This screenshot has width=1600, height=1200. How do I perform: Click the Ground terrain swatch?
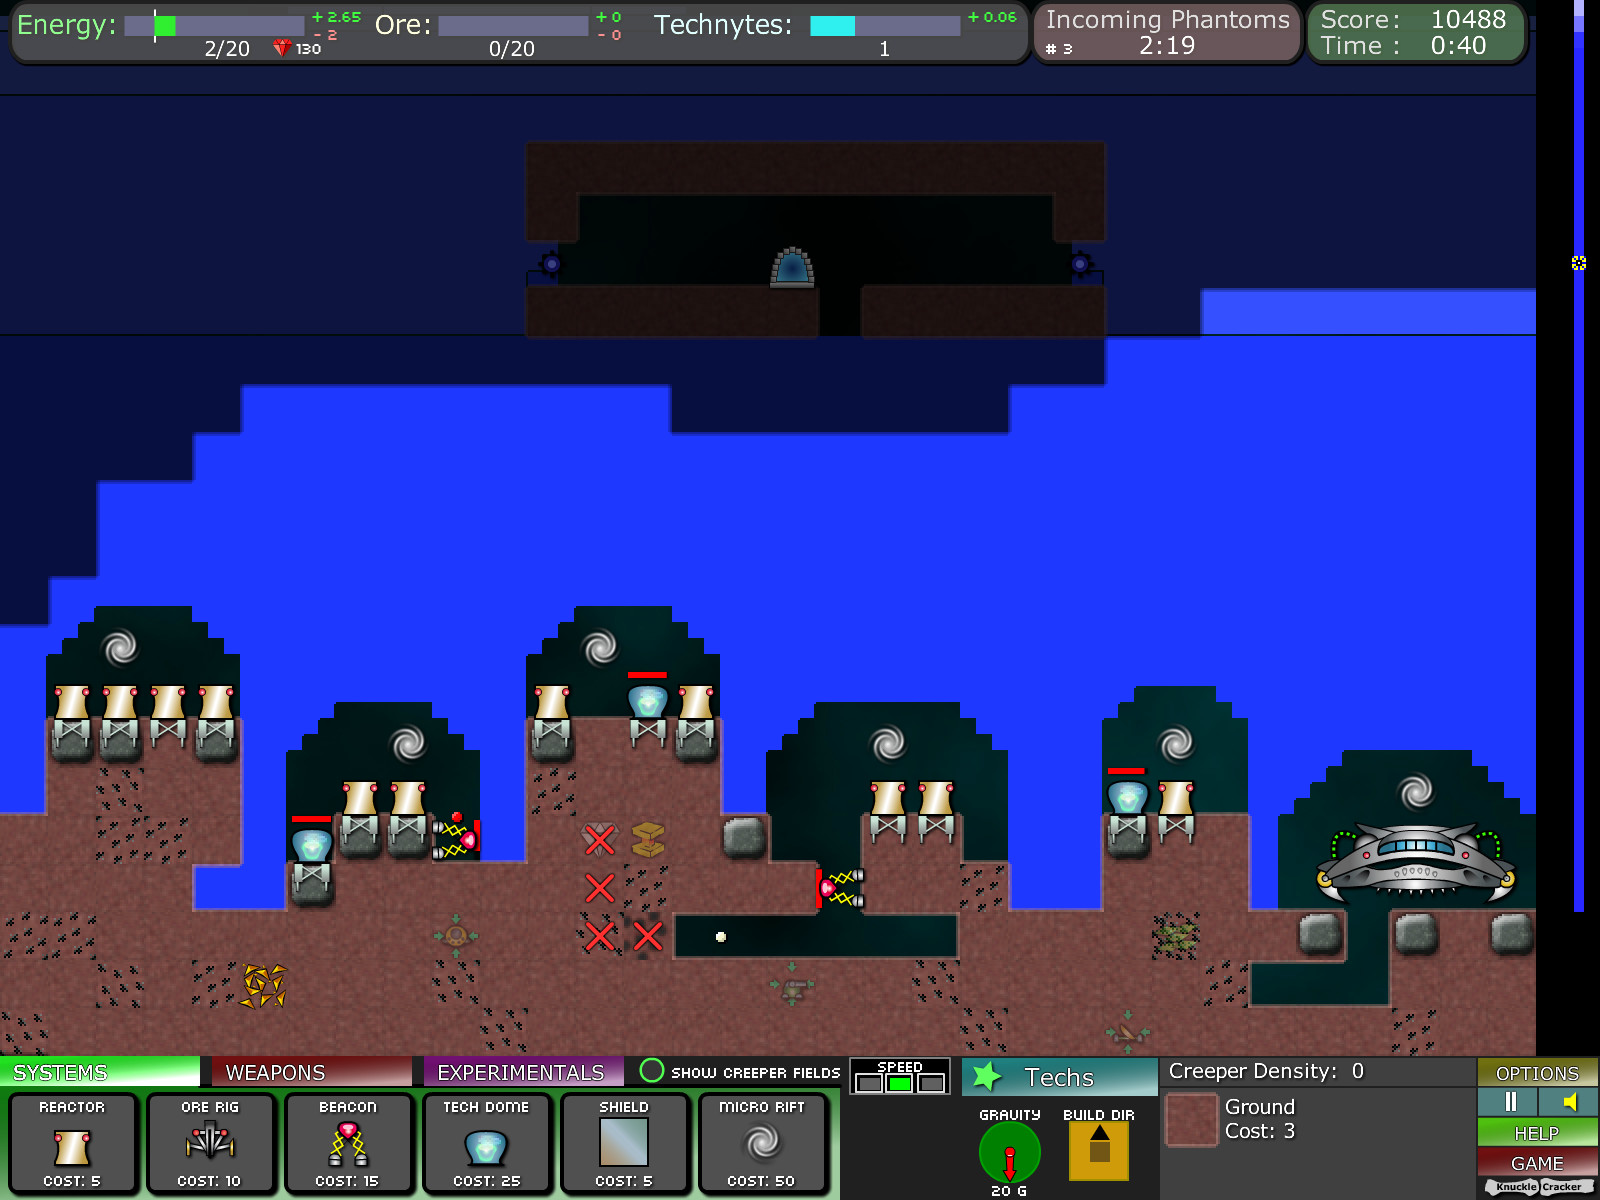click(1192, 1120)
